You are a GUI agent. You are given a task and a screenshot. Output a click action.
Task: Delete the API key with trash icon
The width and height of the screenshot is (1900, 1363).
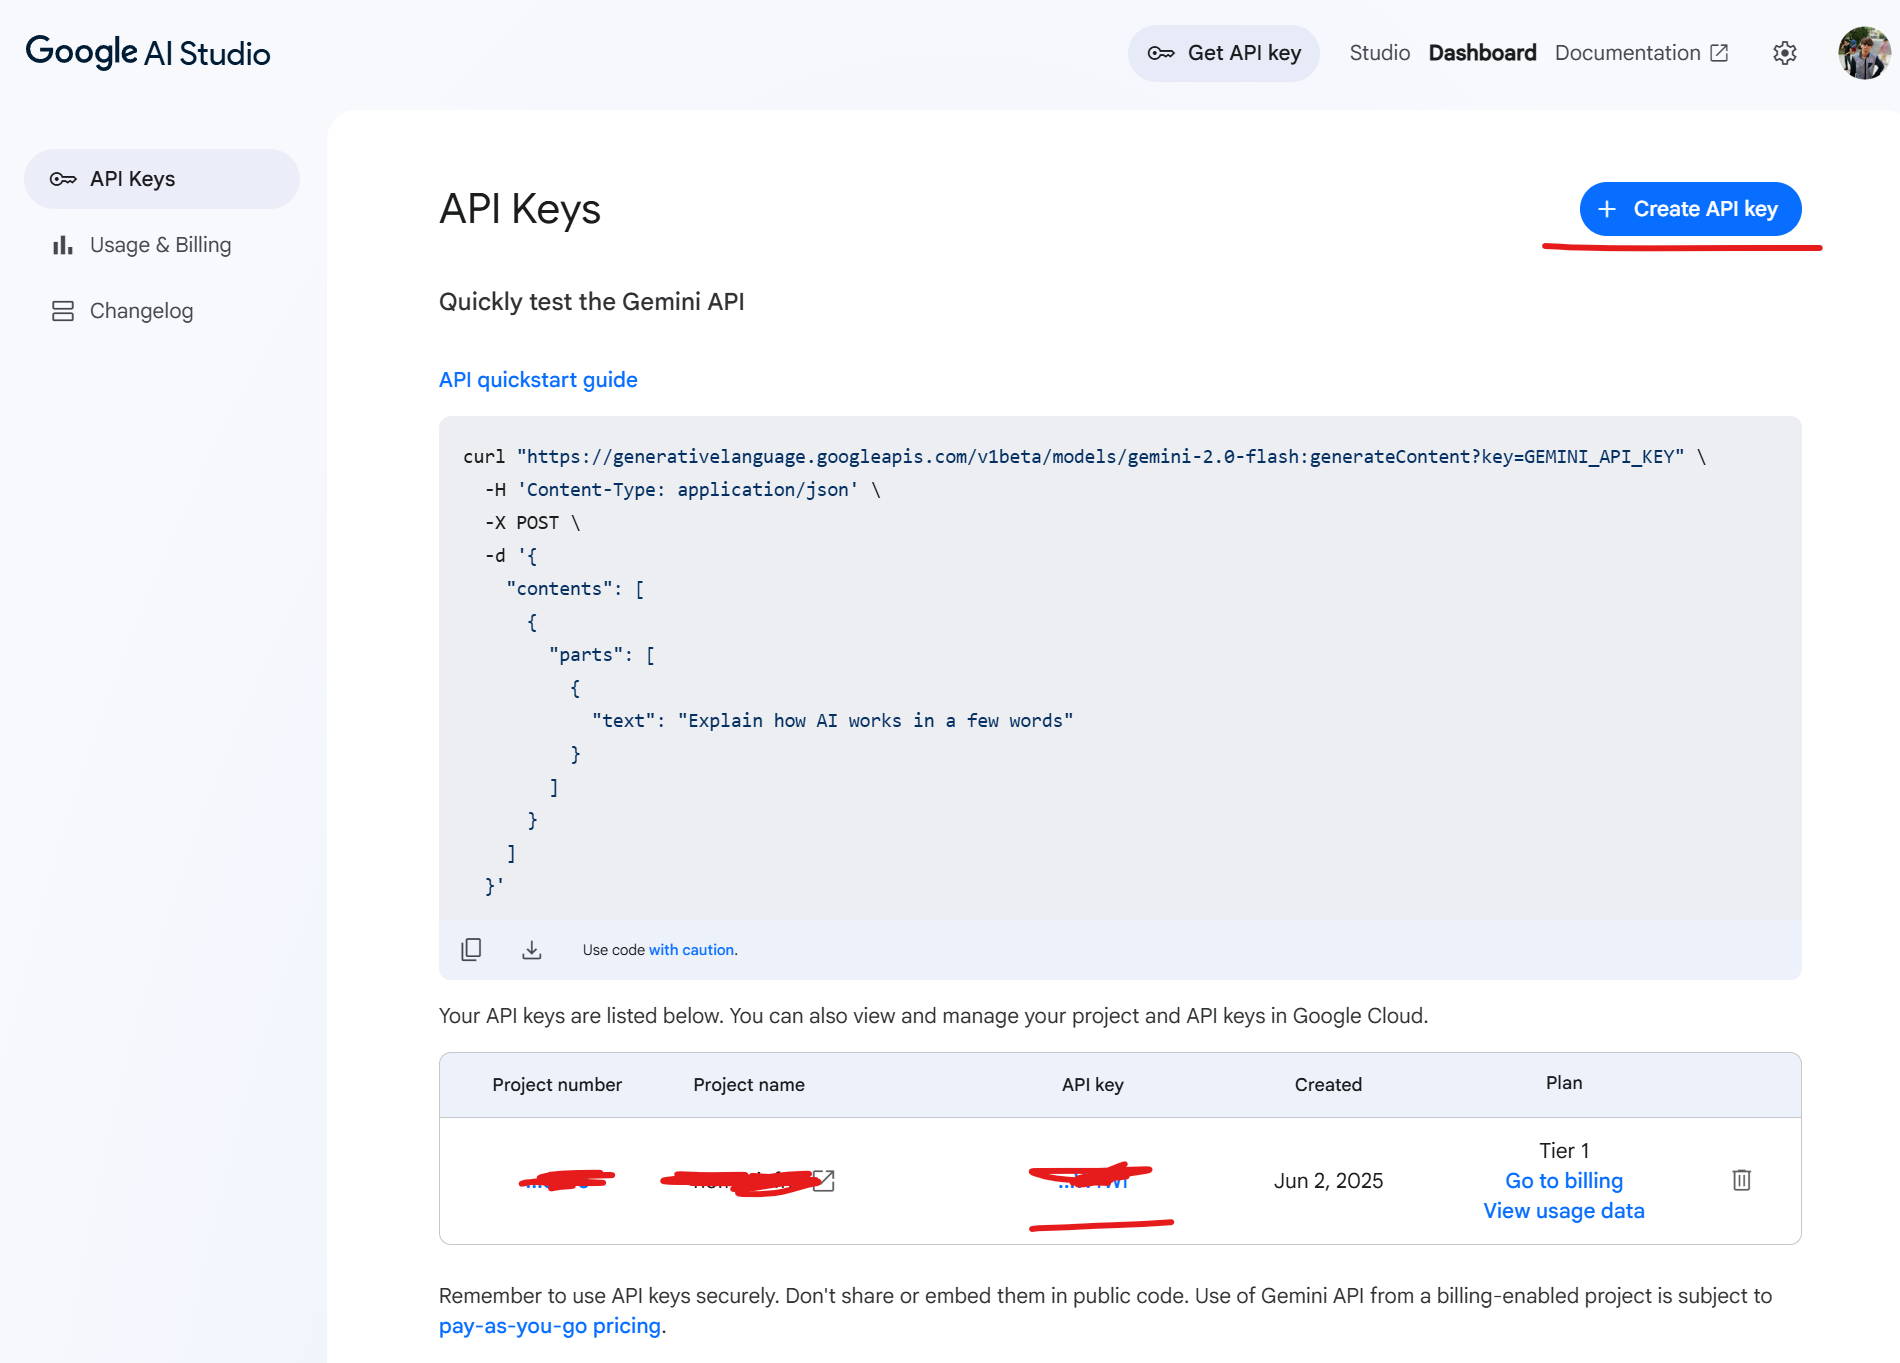pos(1742,1180)
